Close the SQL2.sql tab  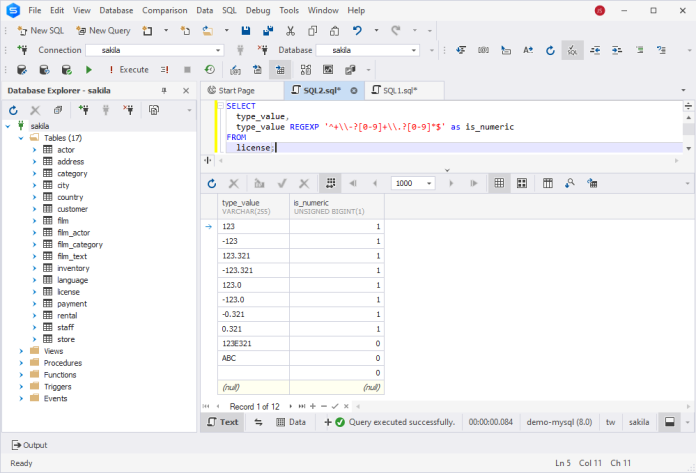[353, 91]
